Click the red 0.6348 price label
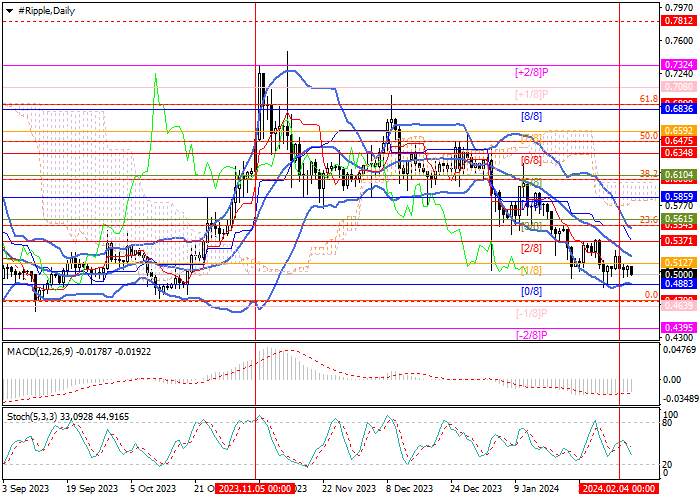Image resolution: width=700 pixels, height=500 pixels. (679, 153)
